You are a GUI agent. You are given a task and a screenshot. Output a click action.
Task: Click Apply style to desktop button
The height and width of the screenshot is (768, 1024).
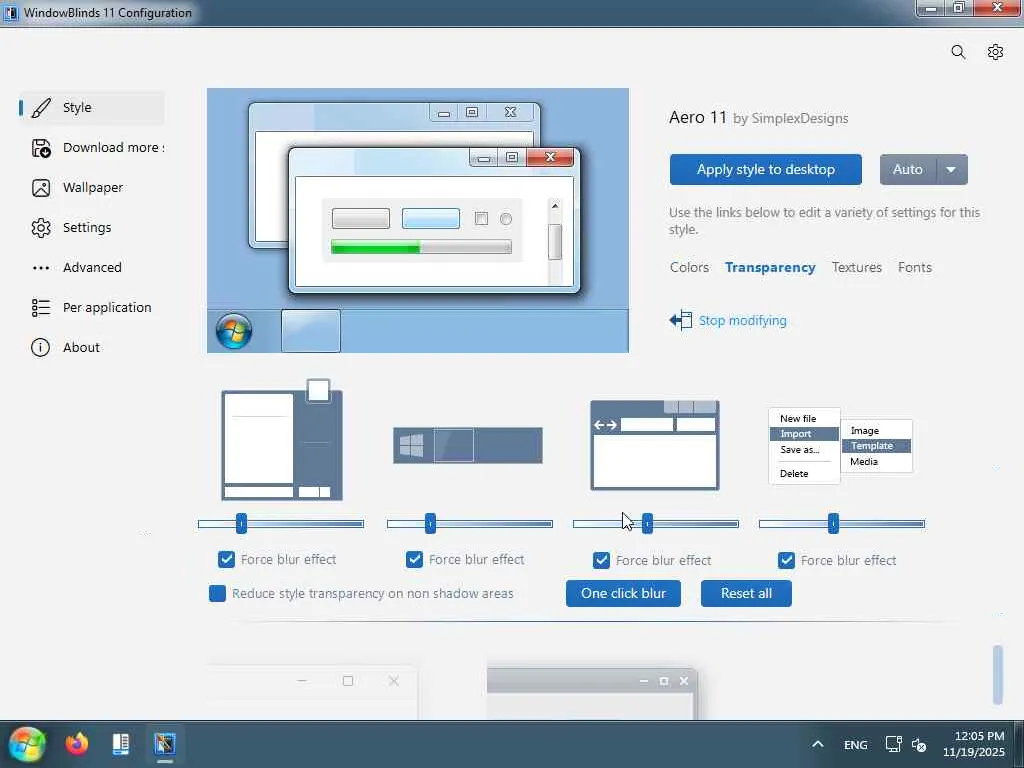765,170
